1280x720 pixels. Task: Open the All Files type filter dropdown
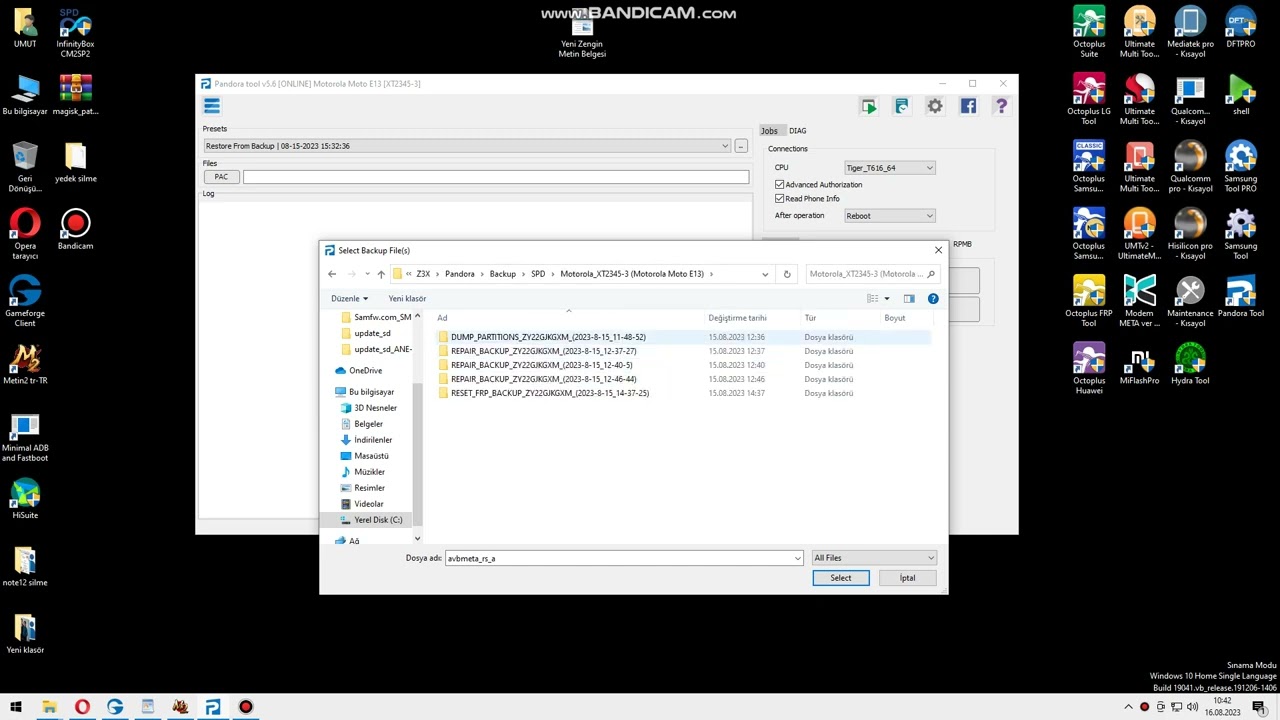tap(874, 558)
